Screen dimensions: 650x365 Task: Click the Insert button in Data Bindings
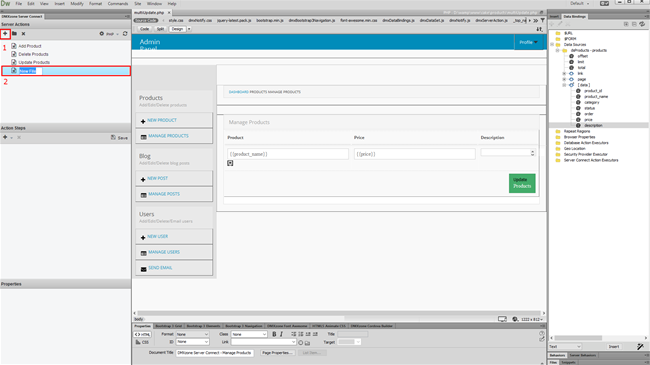(614, 346)
